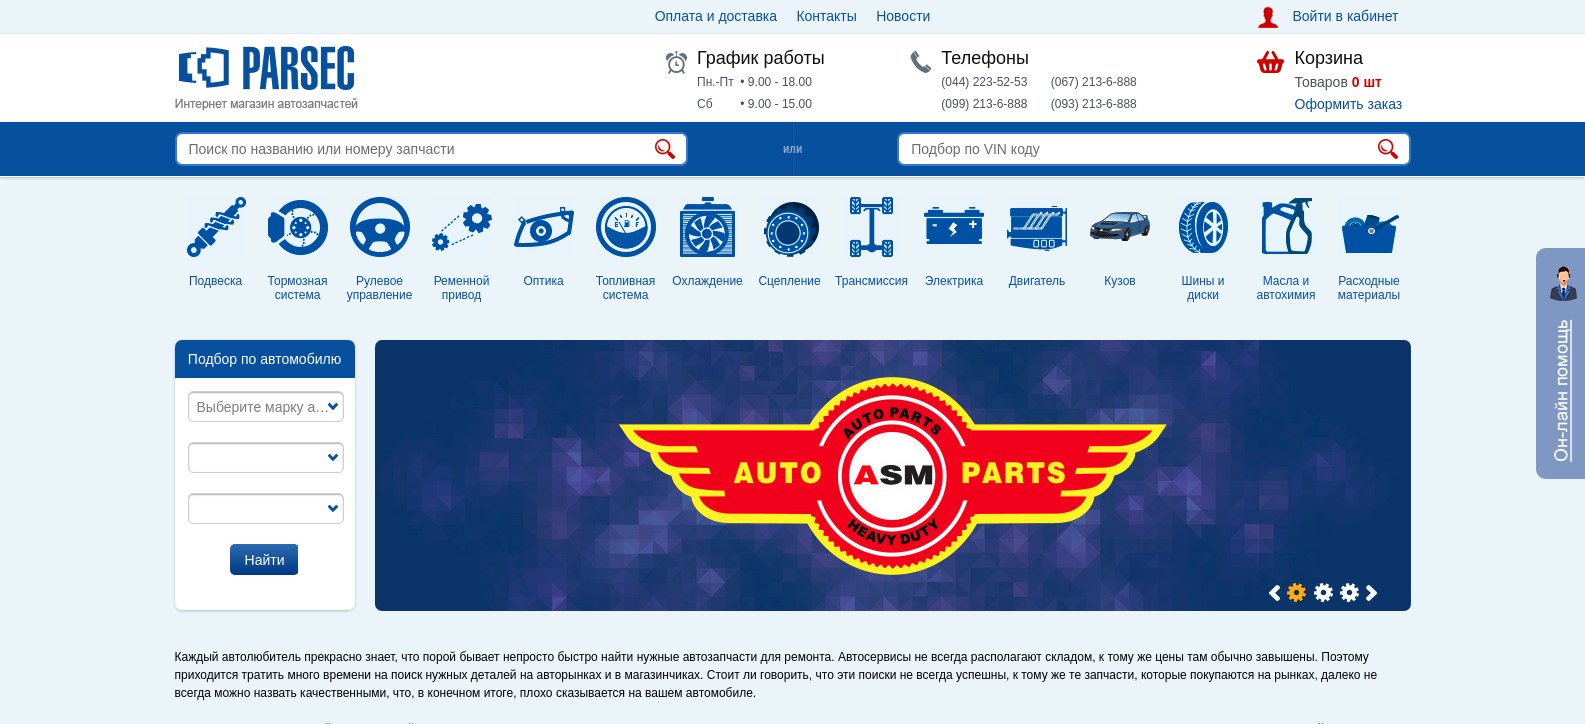Open the second empty dropdown below car brand

click(266, 458)
